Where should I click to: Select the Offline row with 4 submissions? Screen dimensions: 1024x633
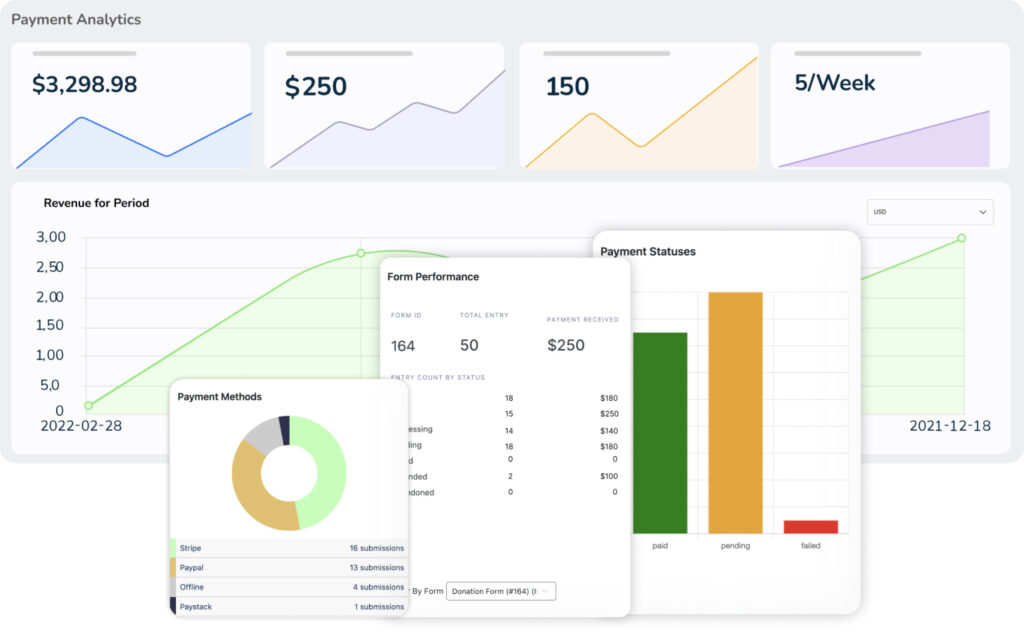click(x=288, y=587)
